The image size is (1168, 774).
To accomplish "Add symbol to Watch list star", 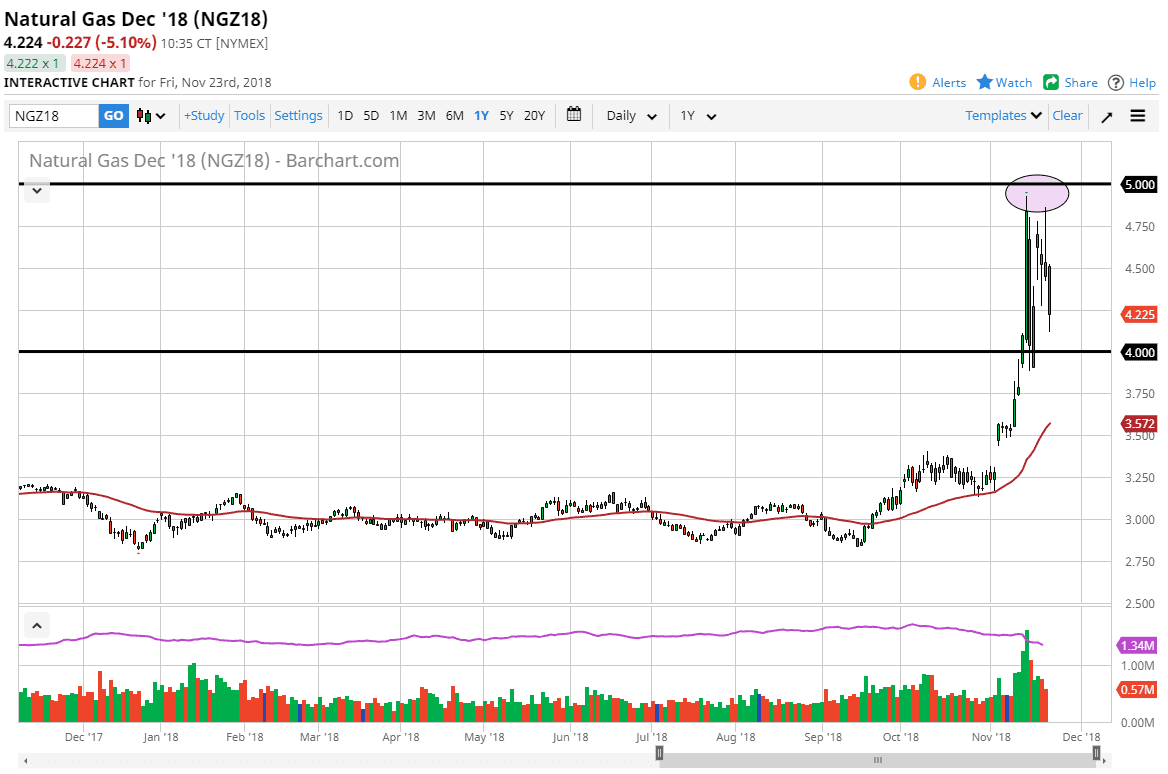I will 985,82.
